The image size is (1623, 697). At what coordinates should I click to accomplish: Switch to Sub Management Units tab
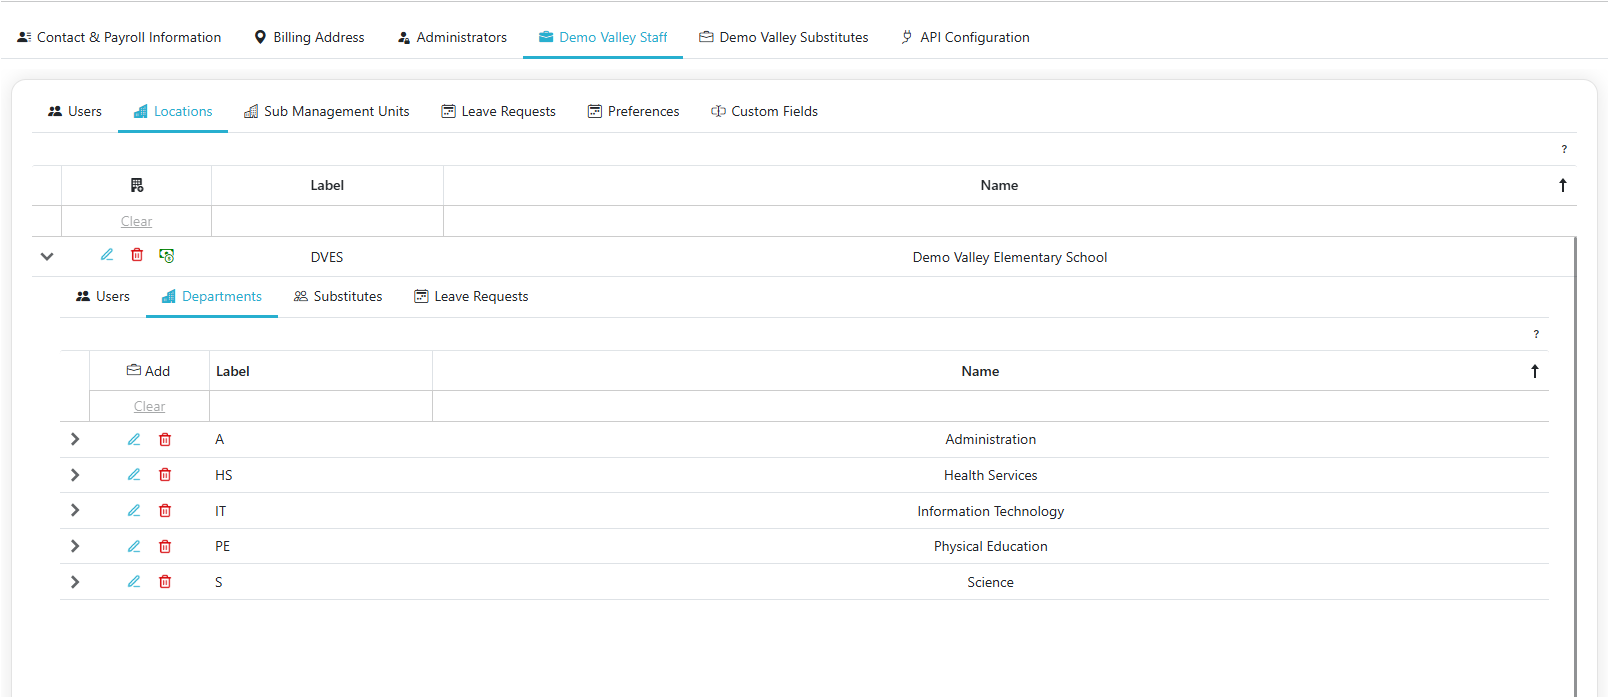coord(327,111)
